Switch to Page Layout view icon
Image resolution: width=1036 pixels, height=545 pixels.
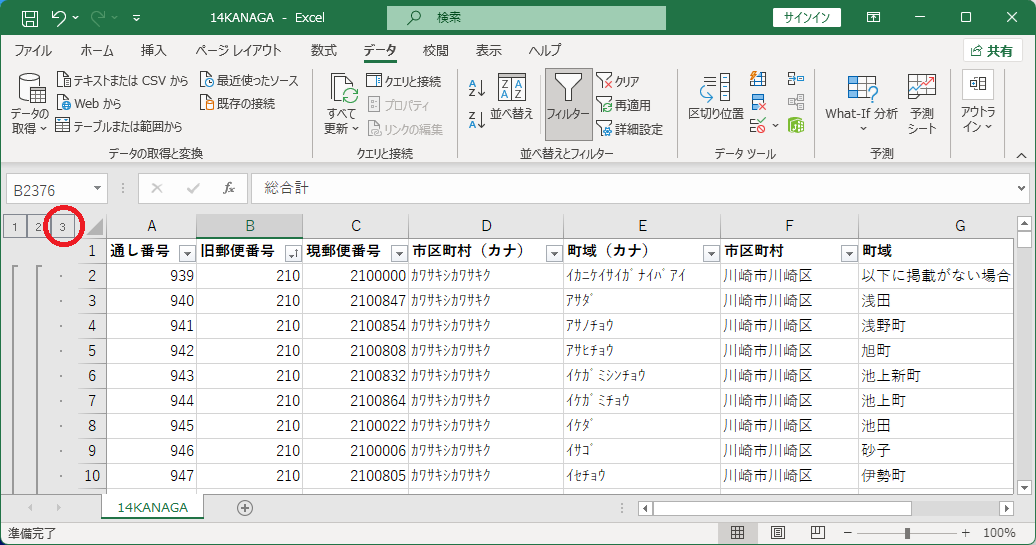point(778,532)
